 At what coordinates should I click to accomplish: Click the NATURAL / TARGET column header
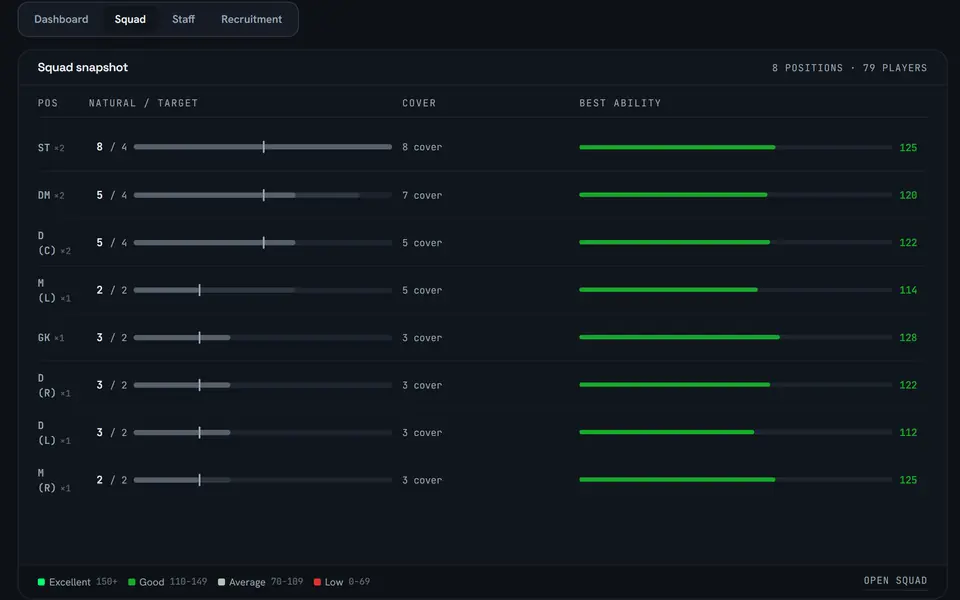(x=143, y=103)
